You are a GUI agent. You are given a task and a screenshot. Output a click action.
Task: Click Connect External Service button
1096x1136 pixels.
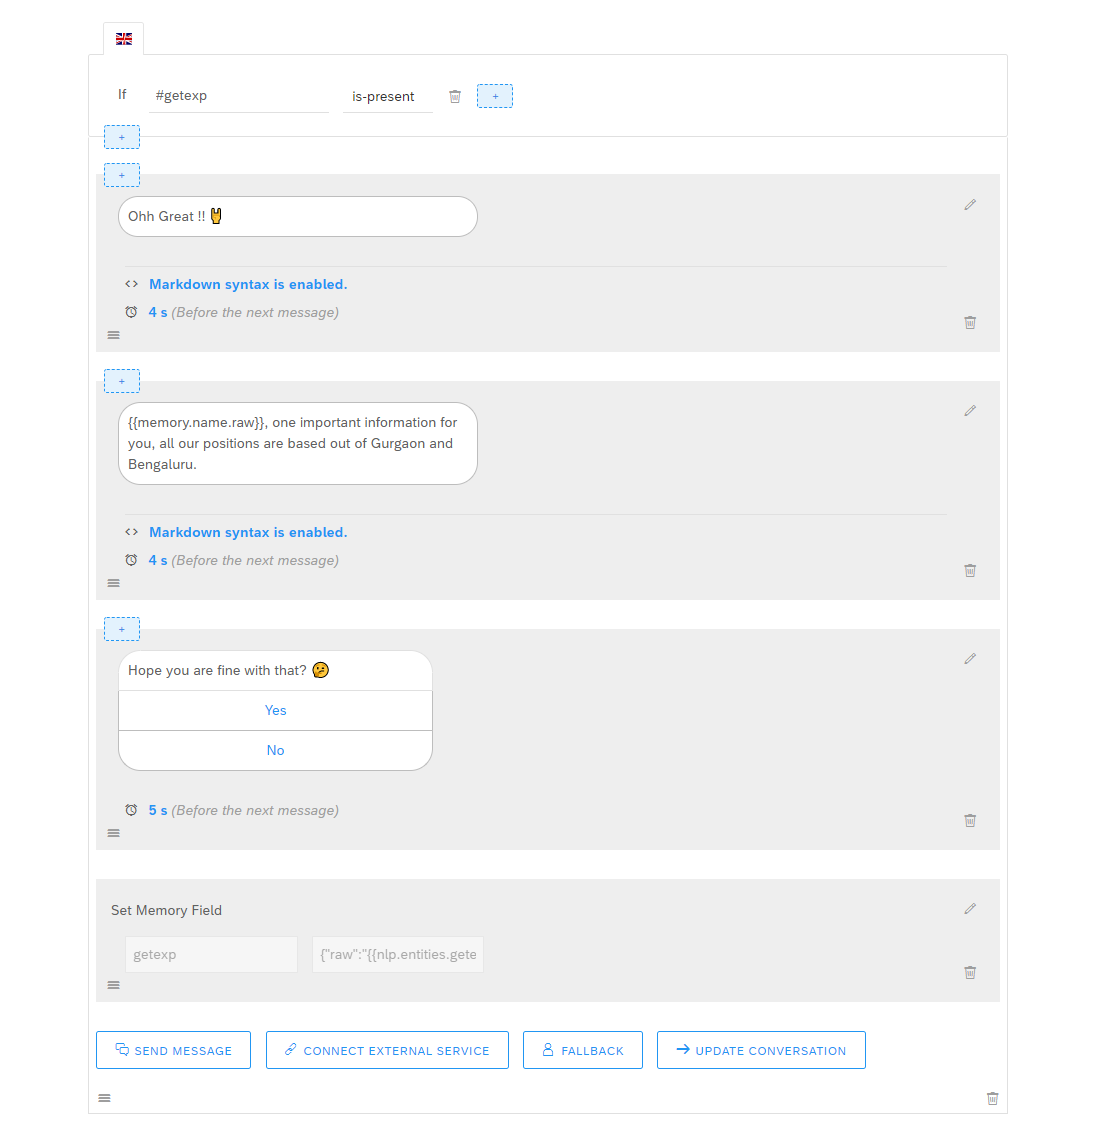[387, 1051]
